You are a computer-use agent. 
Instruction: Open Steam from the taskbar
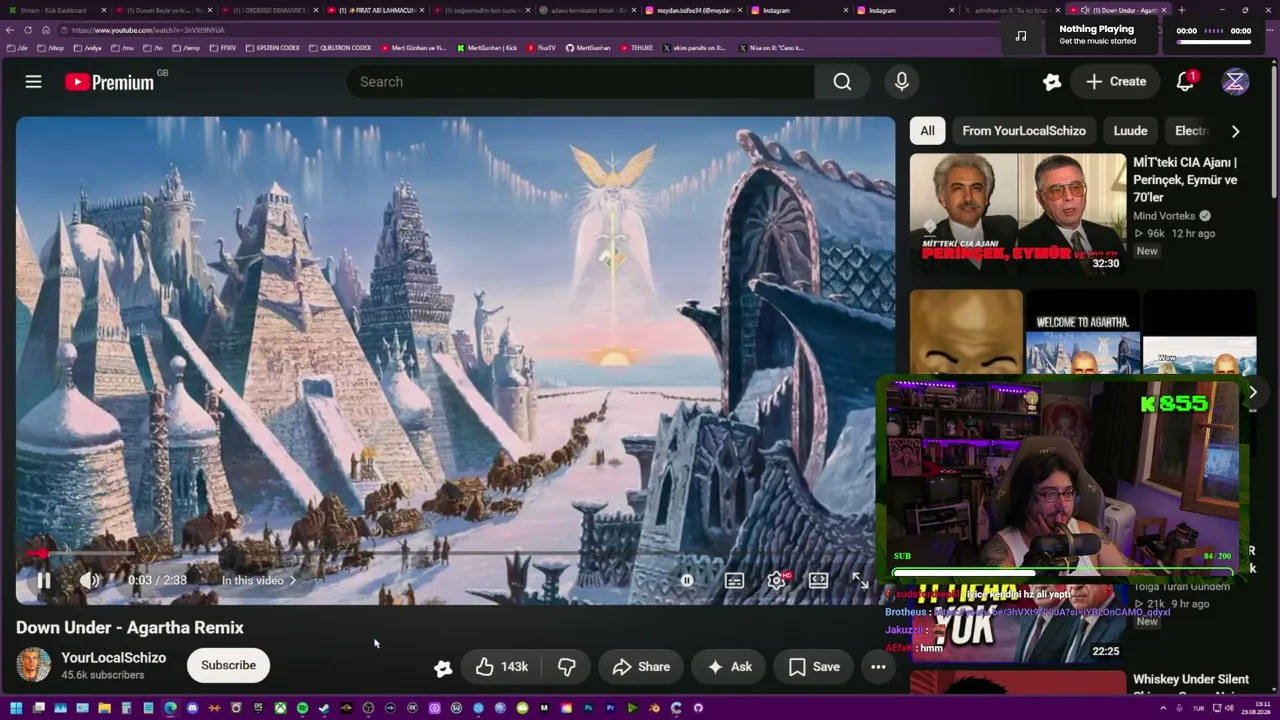[324, 708]
